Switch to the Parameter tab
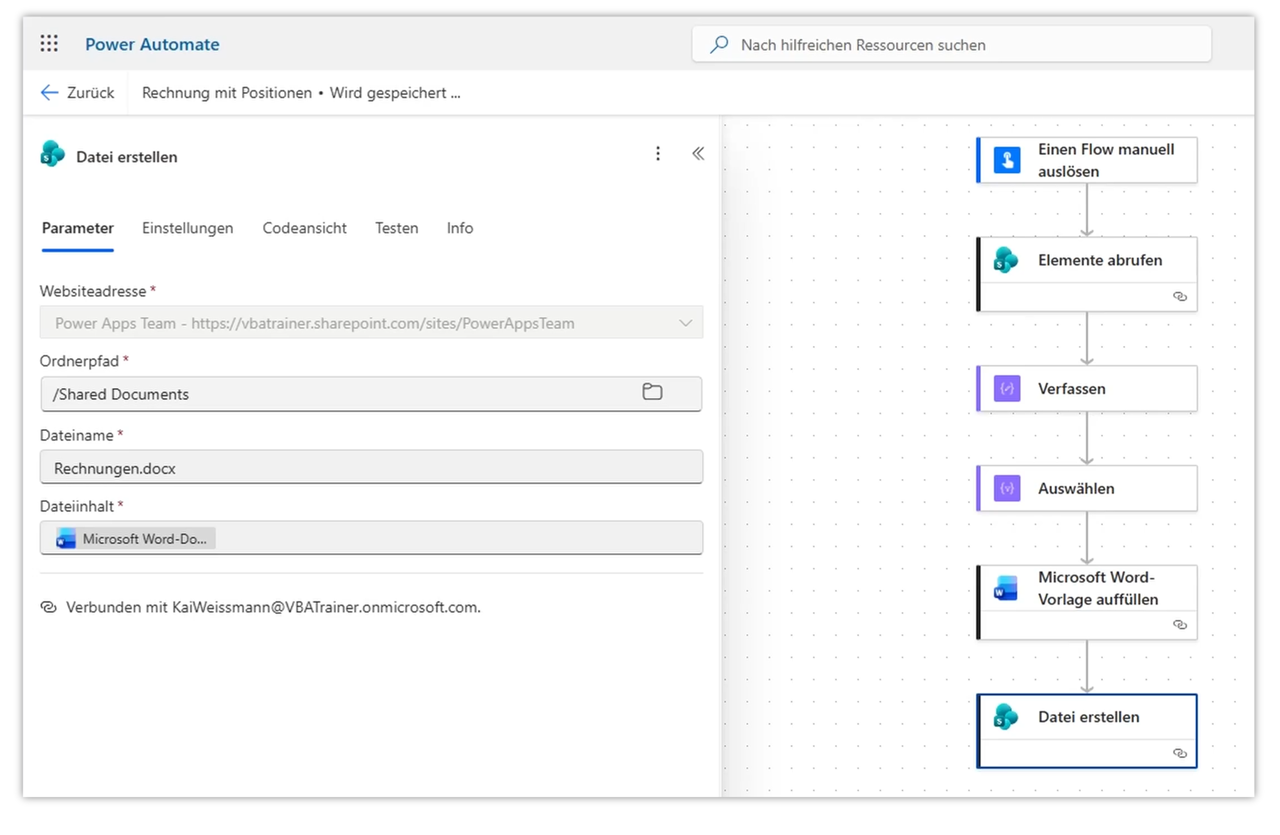1280x835 pixels. coord(78,228)
